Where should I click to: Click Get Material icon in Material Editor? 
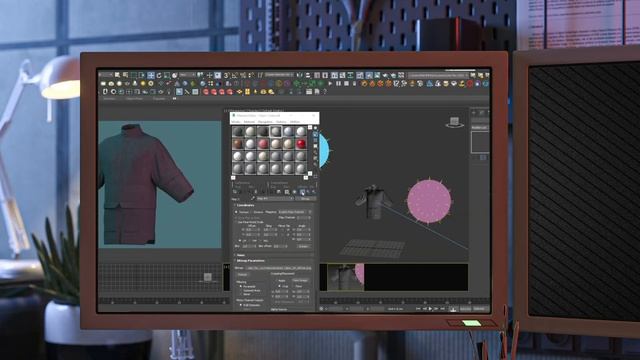click(x=235, y=192)
